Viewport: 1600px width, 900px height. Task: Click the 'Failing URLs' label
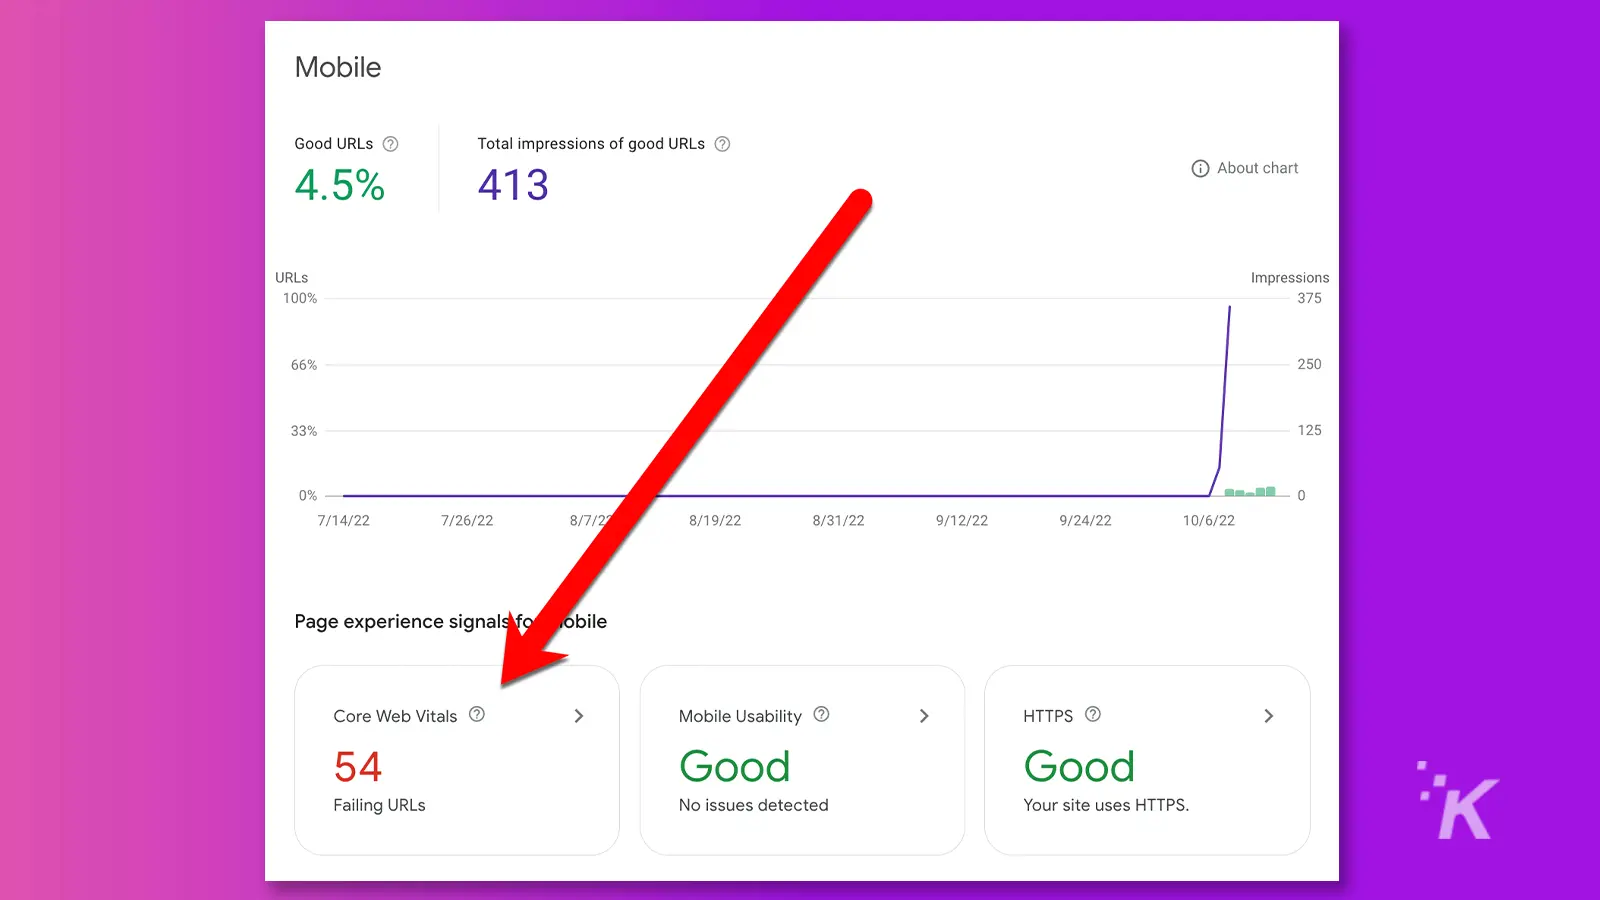(379, 805)
